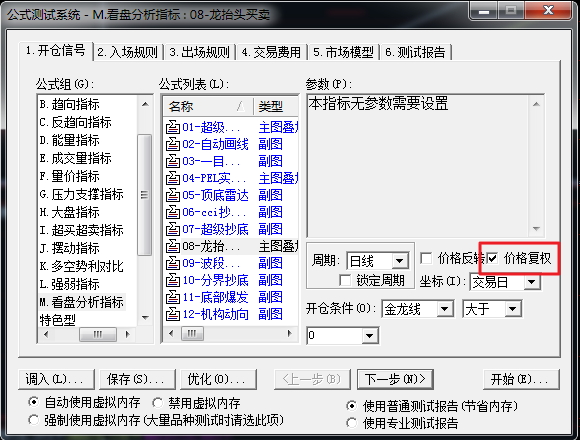
Task: Expand the 开仓条件 dropdown showing 金龙线
Action: tap(444, 309)
